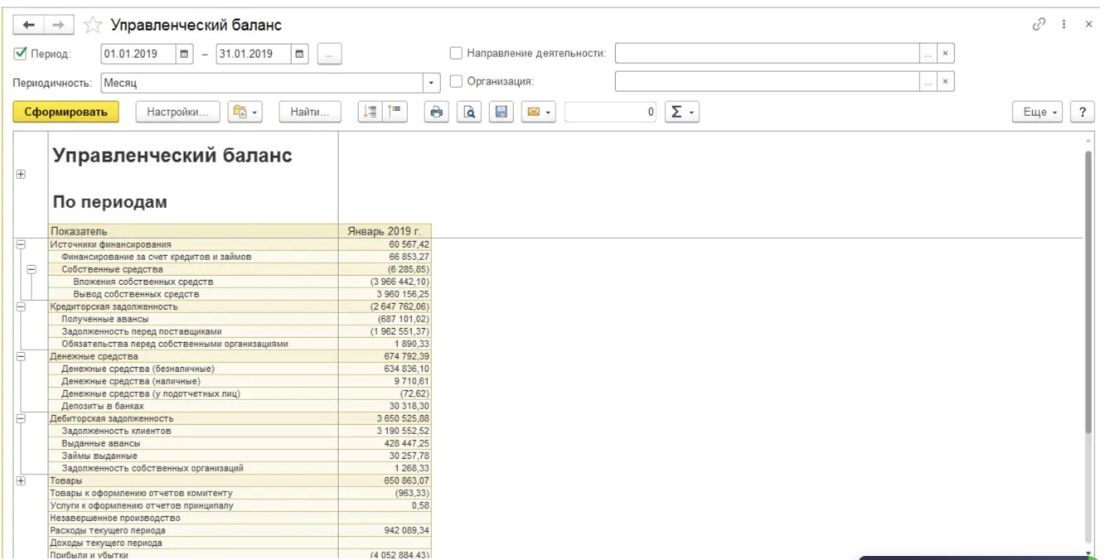This screenshot has height=560, width=1110.
Task: Enable the Организация checkbox
Action: coord(457,82)
